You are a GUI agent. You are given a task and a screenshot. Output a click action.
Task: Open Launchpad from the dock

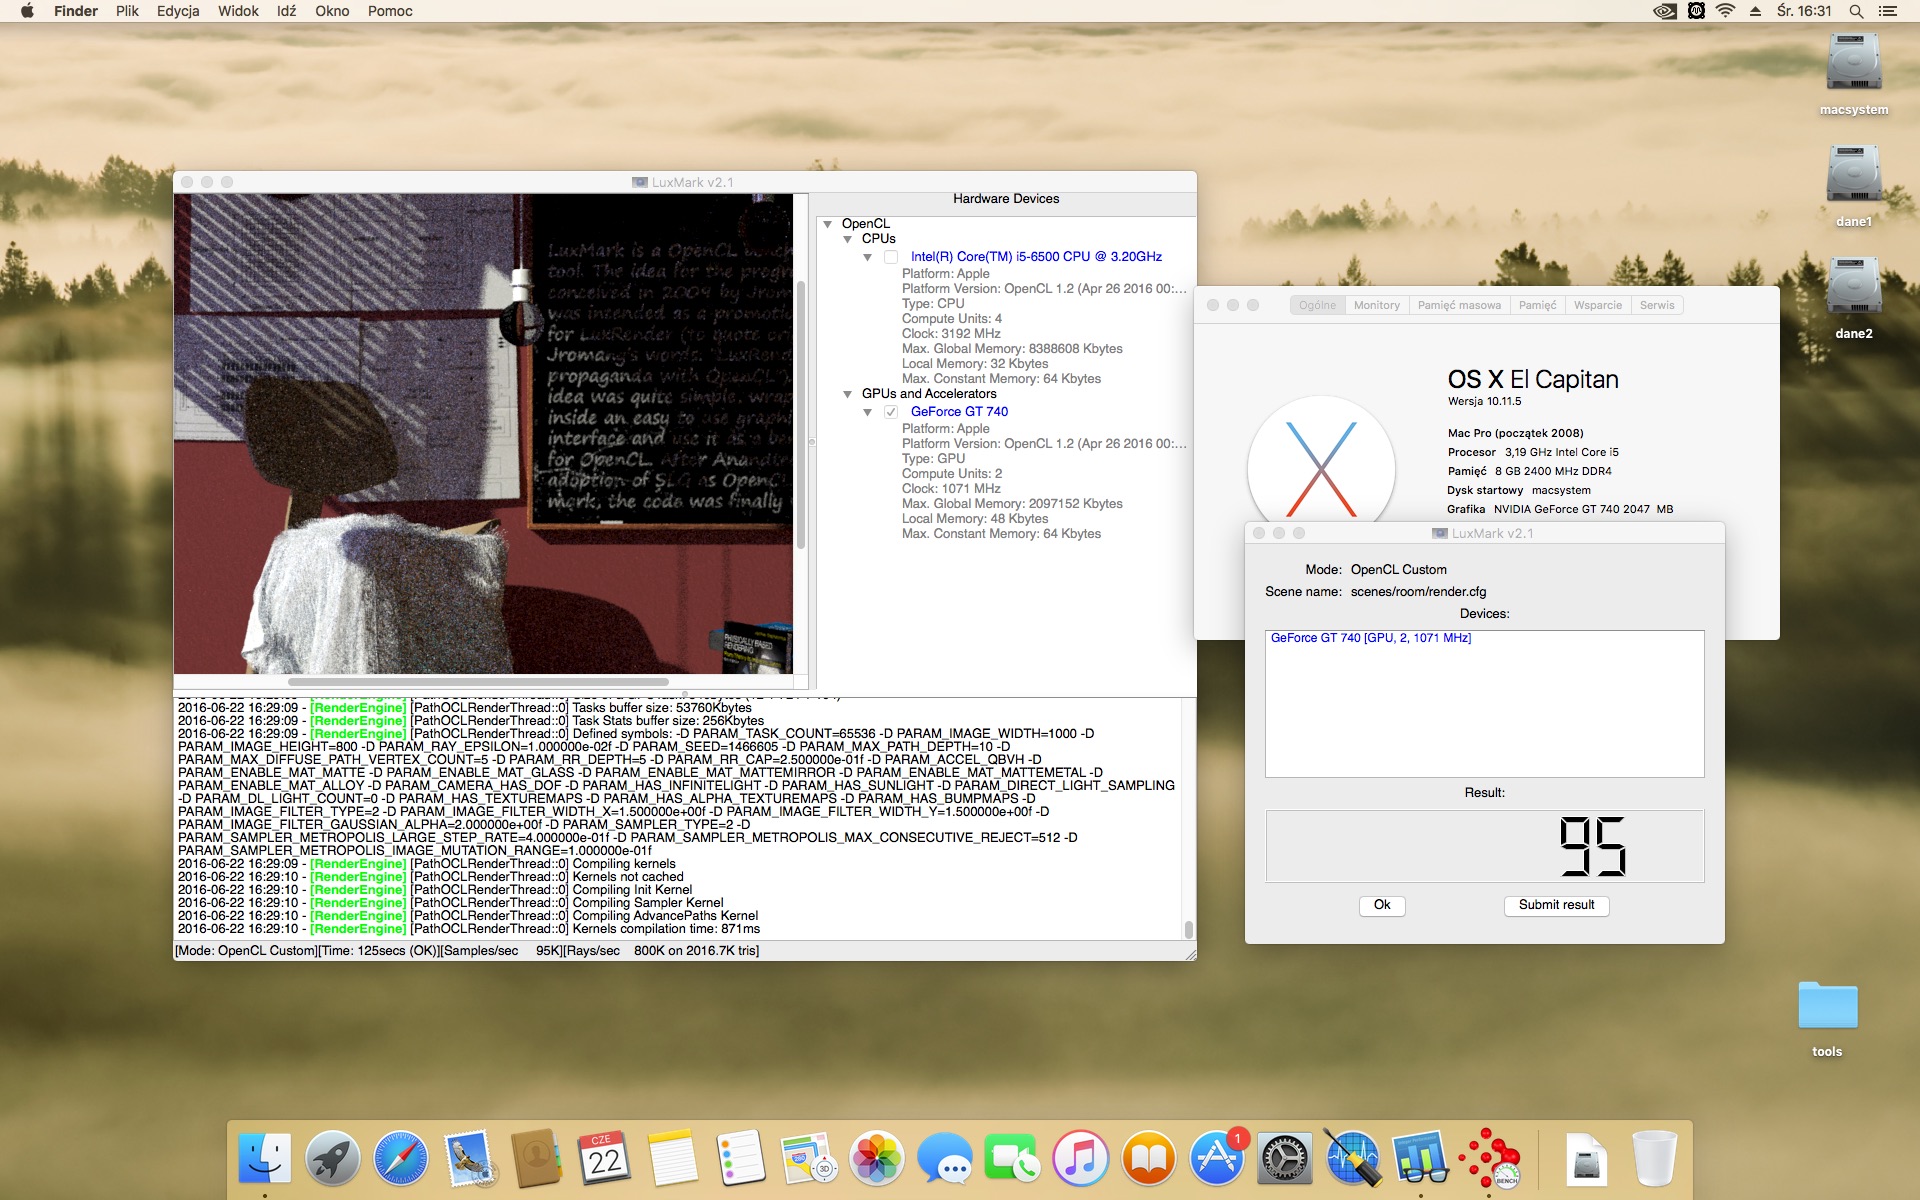coord(333,1159)
